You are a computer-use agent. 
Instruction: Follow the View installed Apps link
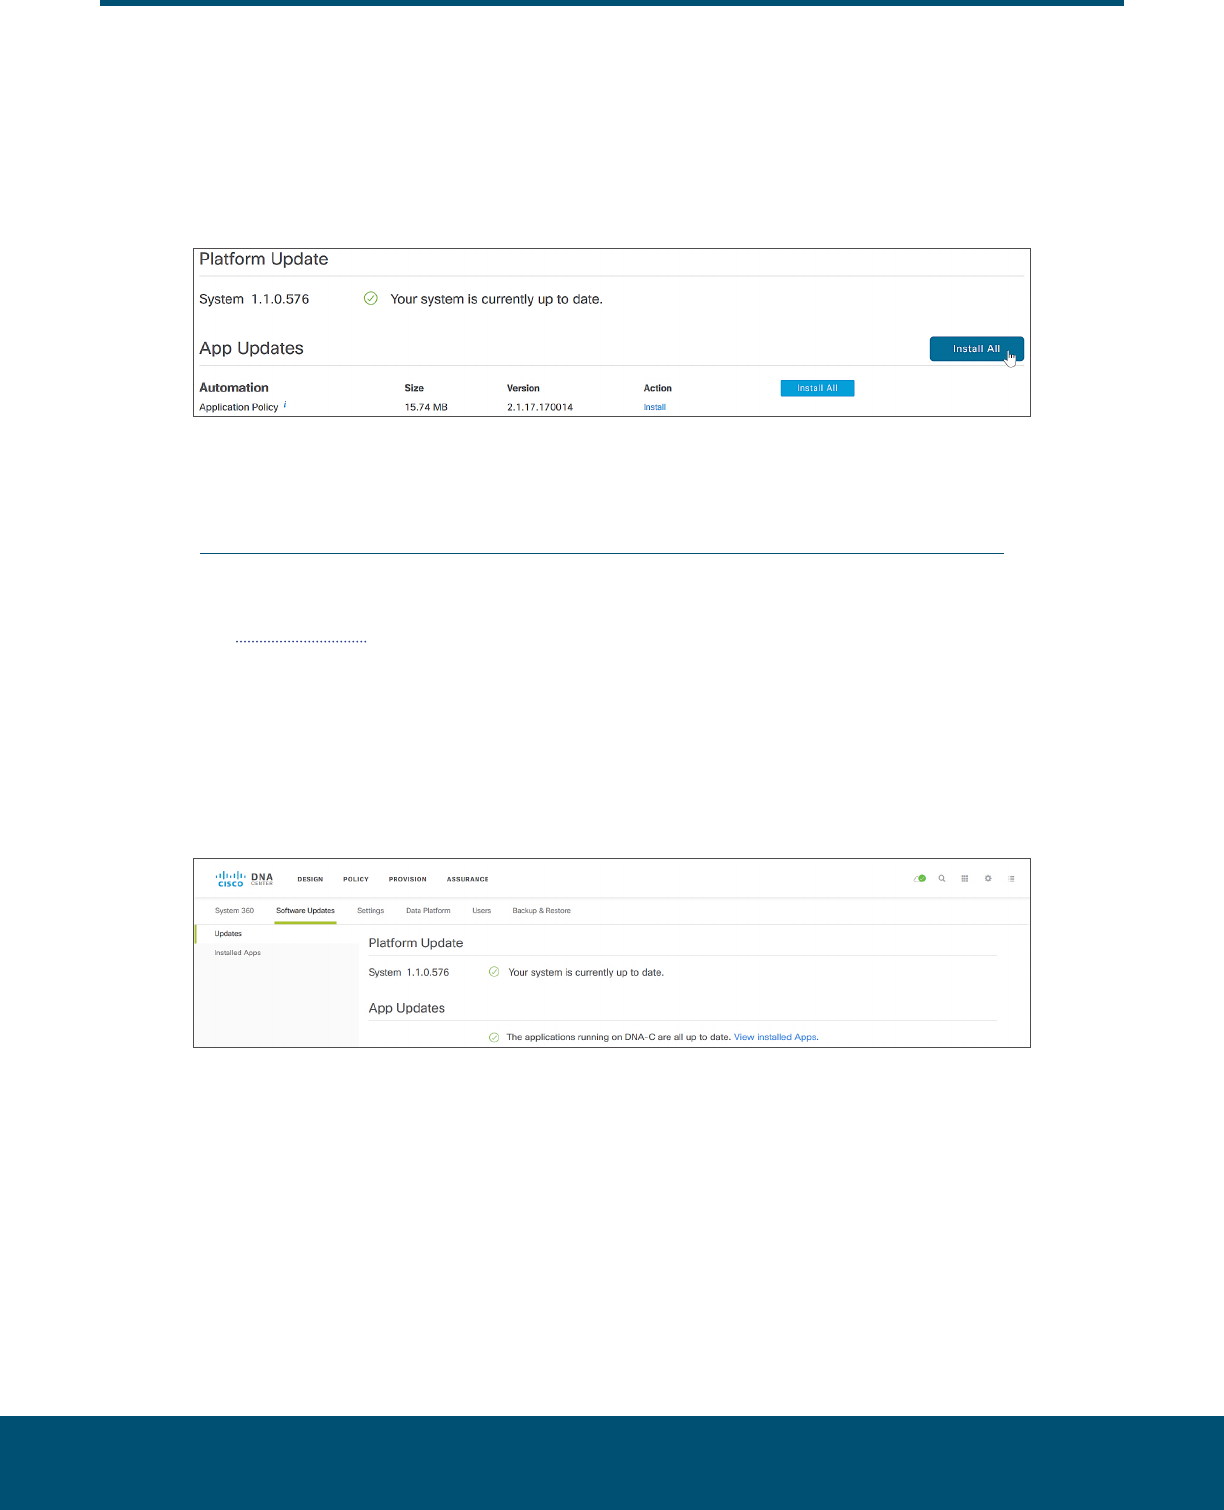click(775, 1037)
